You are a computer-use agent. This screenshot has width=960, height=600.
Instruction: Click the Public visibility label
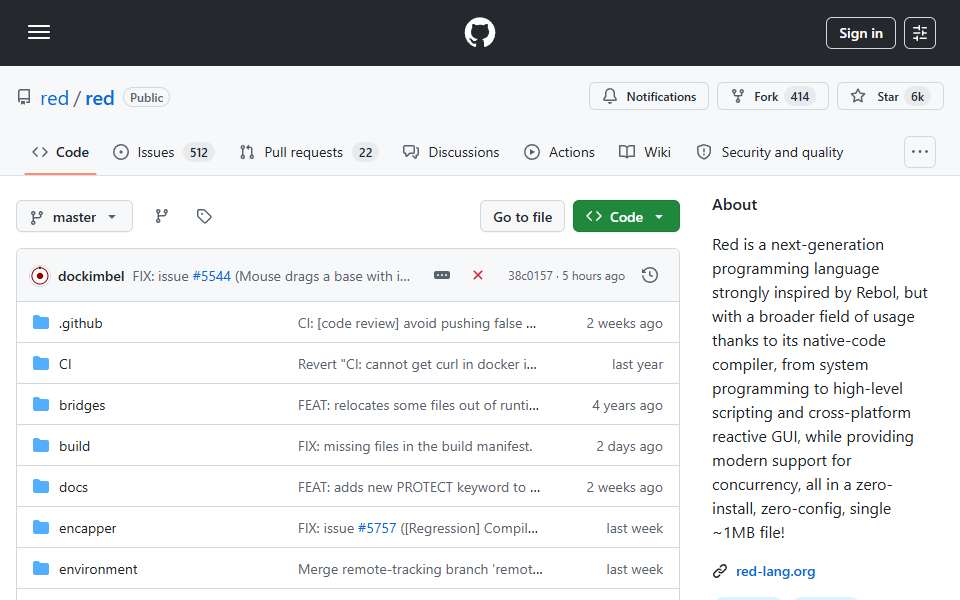146,97
